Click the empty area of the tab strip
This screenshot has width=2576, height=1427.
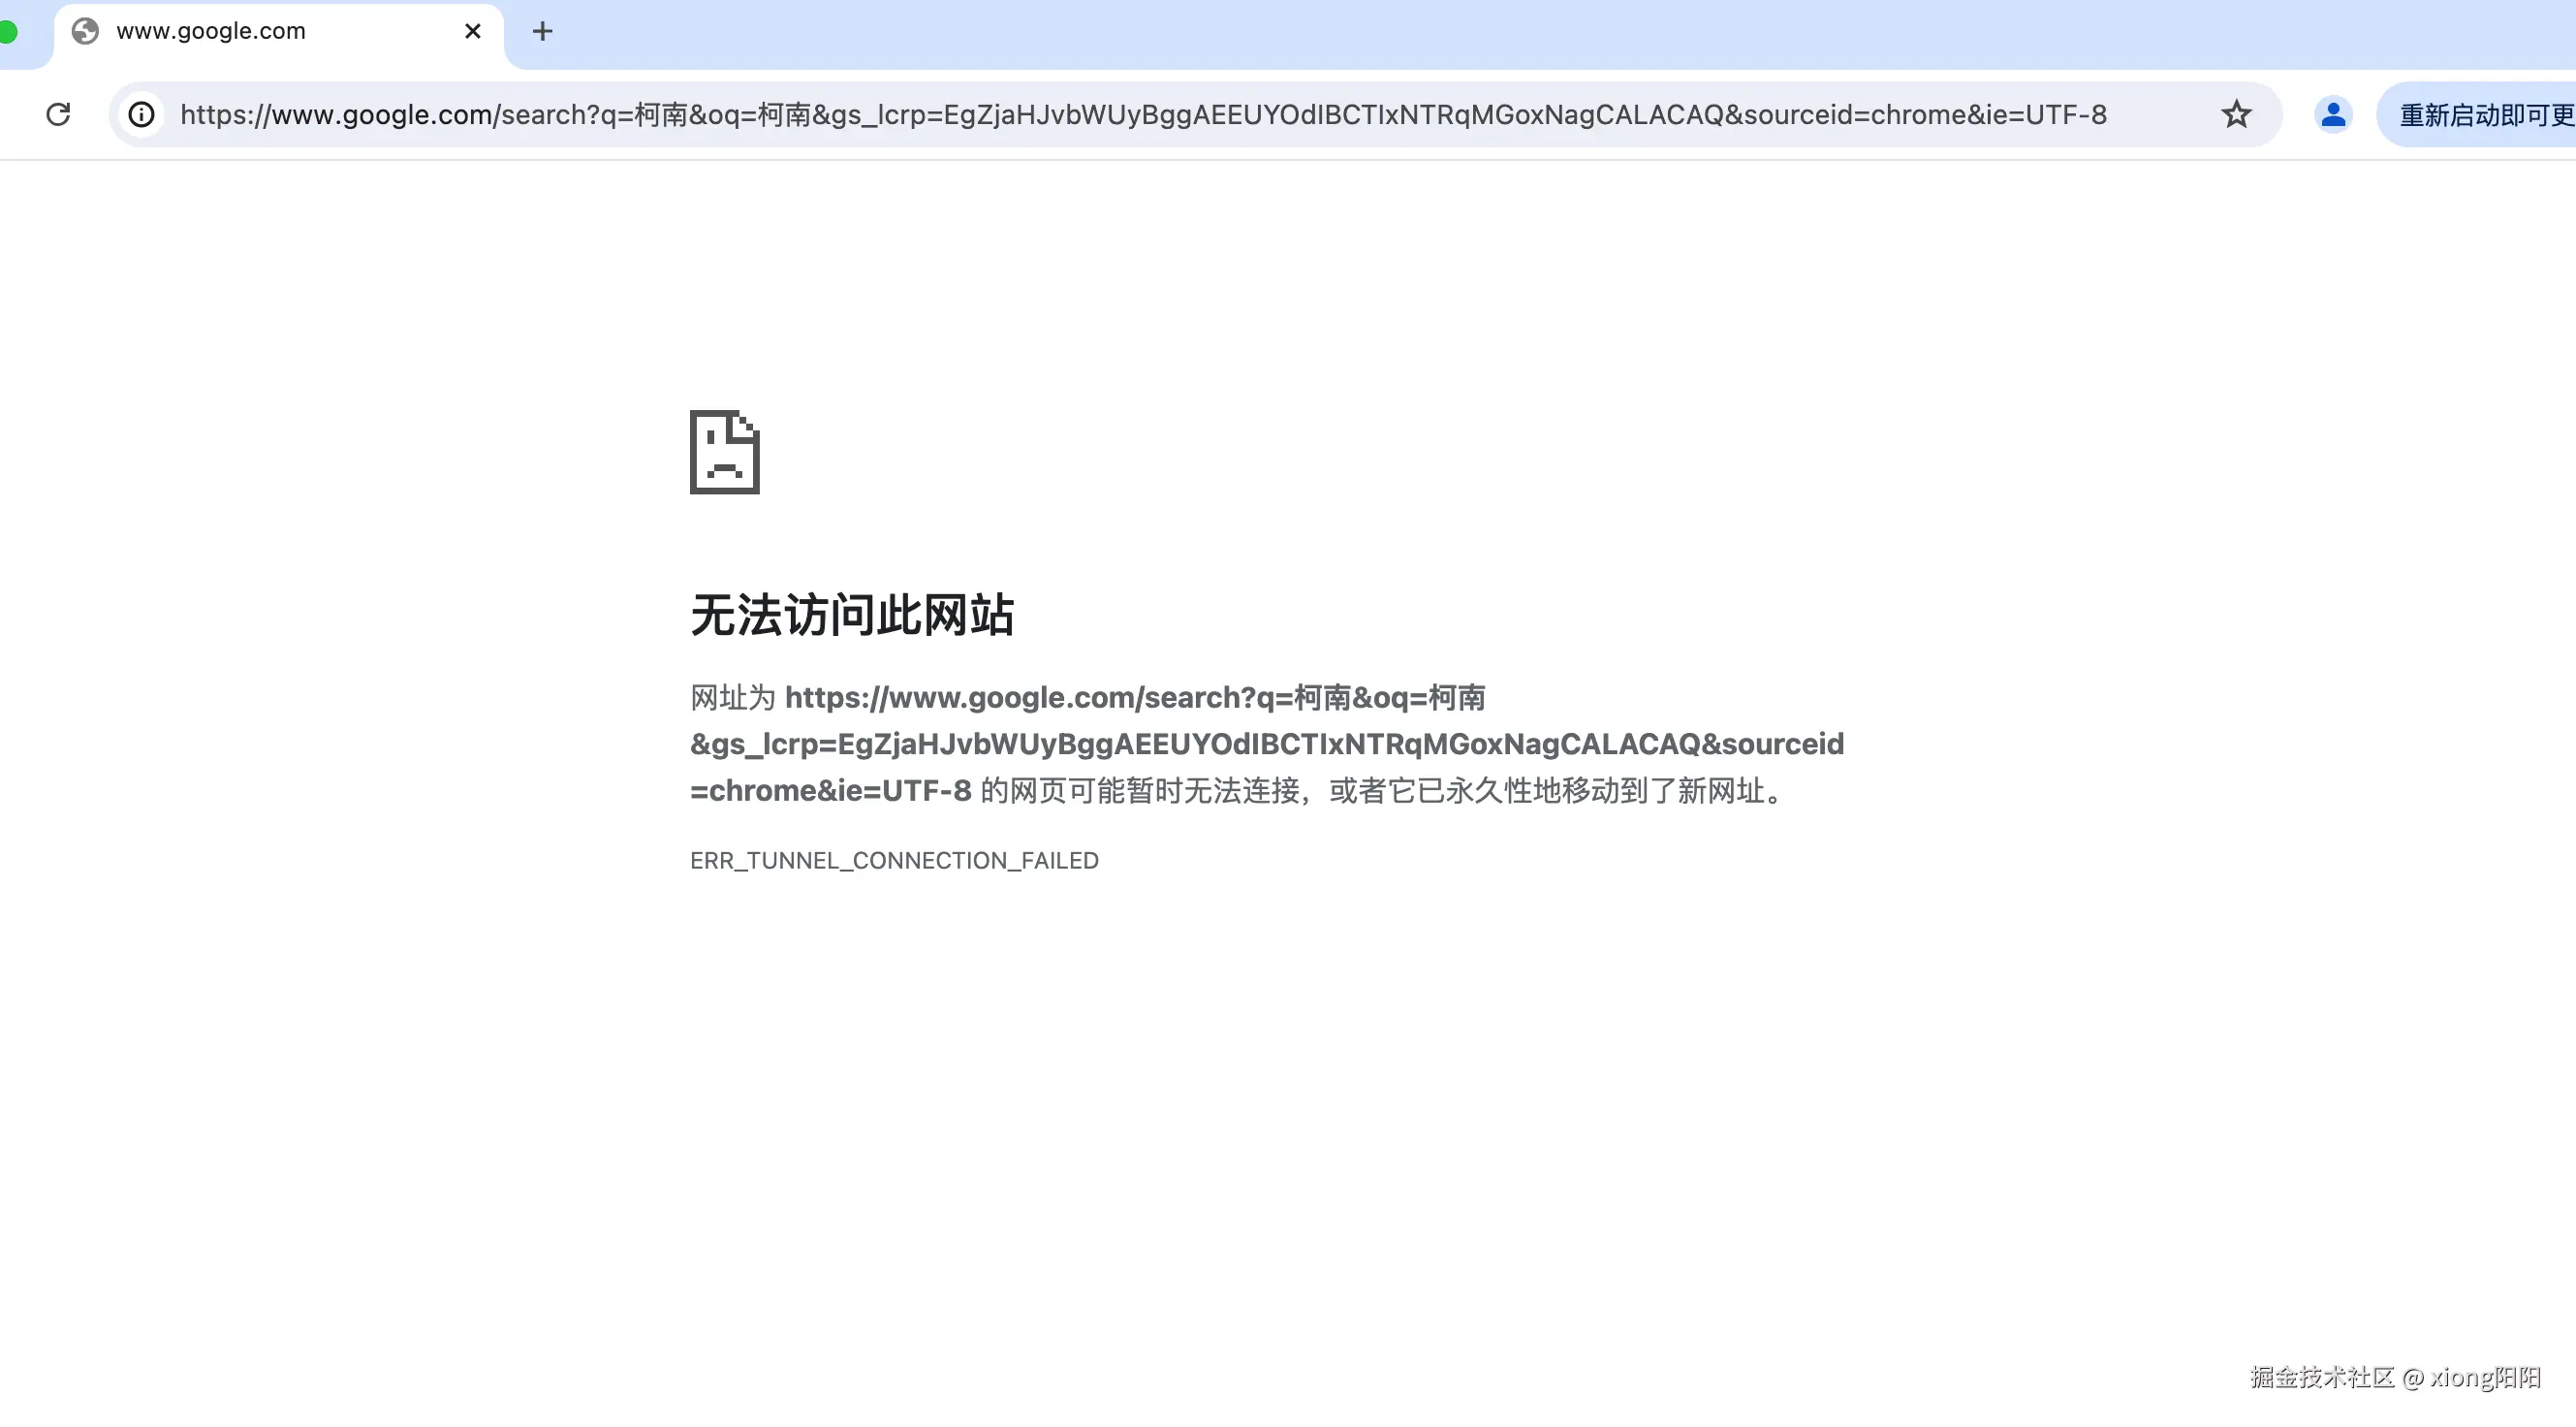click(1500, 31)
